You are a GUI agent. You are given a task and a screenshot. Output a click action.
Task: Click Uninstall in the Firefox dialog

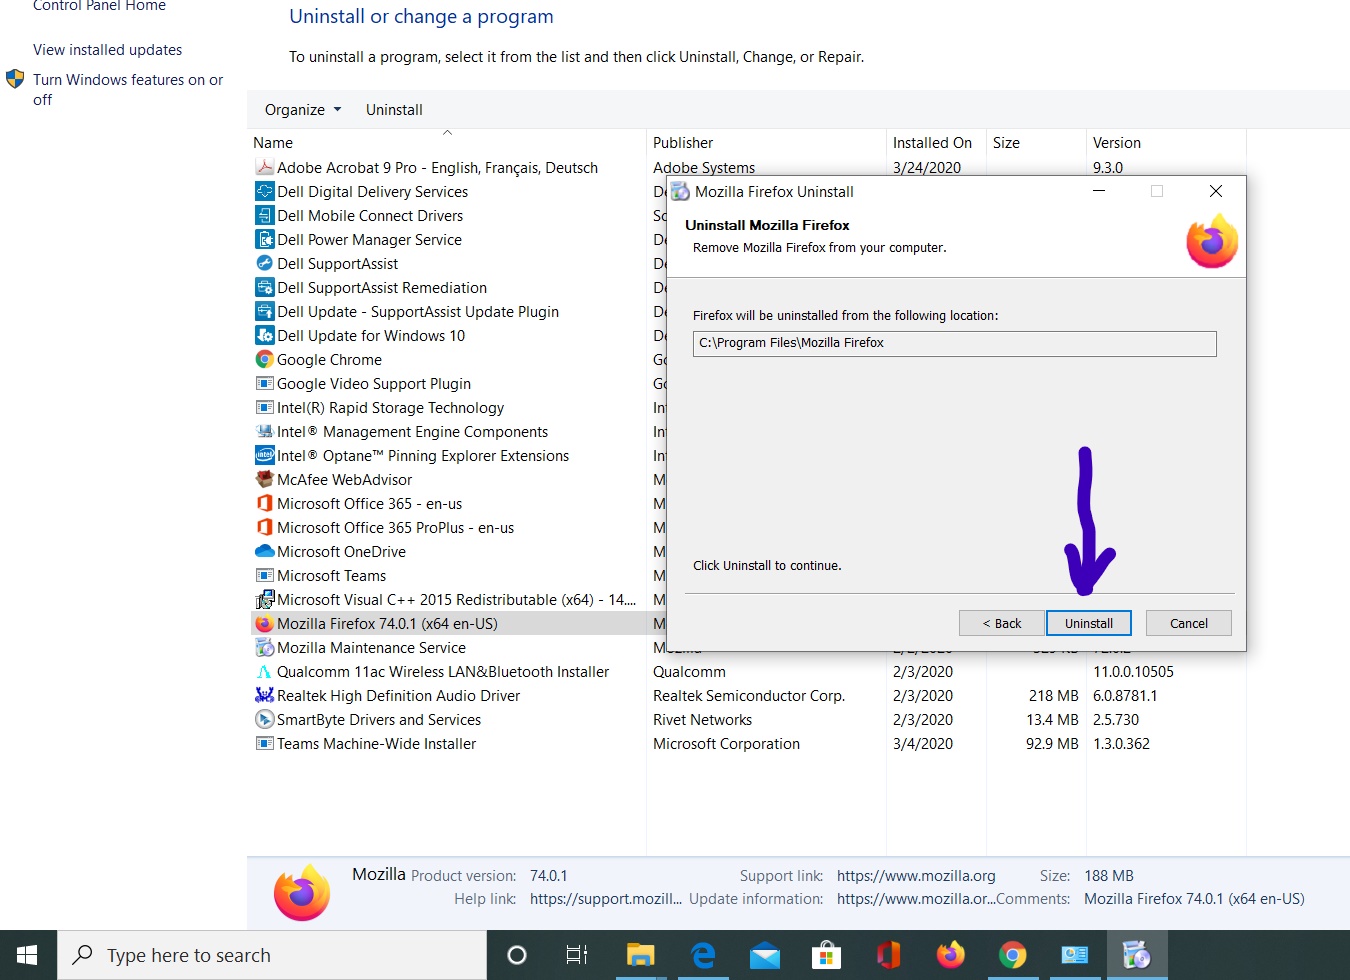pos(1088,623)
